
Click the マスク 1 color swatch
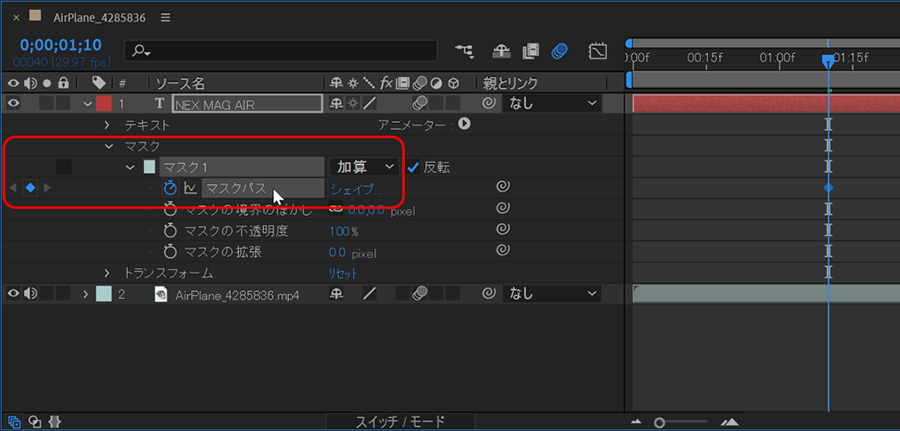click(x=149, y=167)
